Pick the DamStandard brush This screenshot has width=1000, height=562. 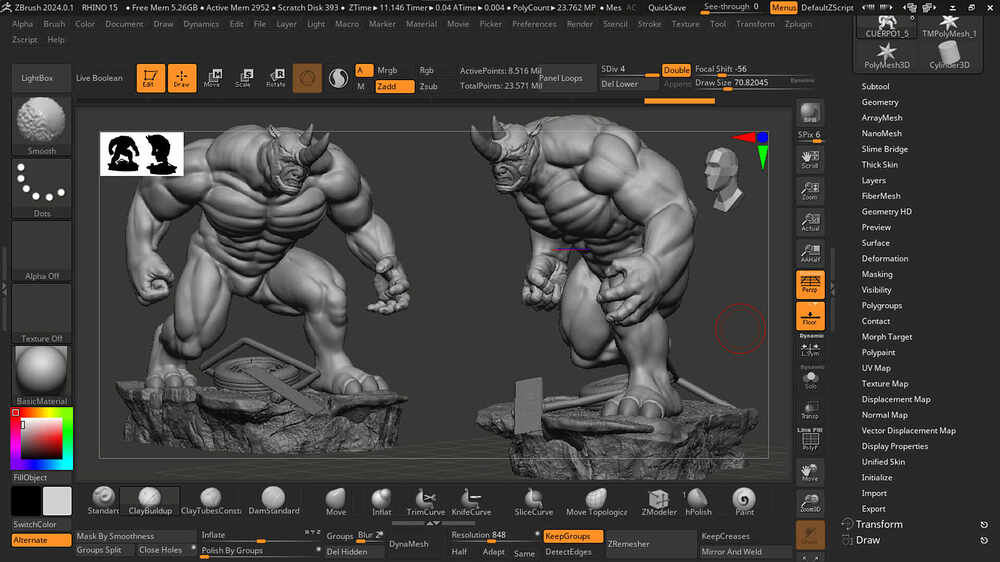pos(274,501)
